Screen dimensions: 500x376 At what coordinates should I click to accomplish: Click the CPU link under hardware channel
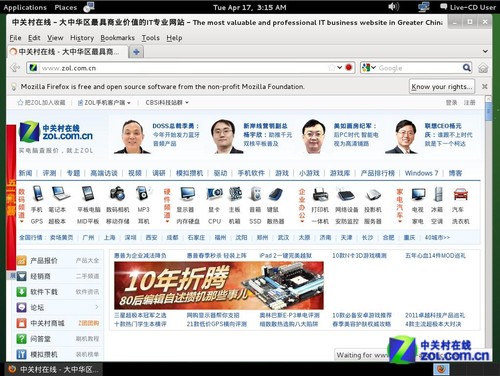(214, 221)
